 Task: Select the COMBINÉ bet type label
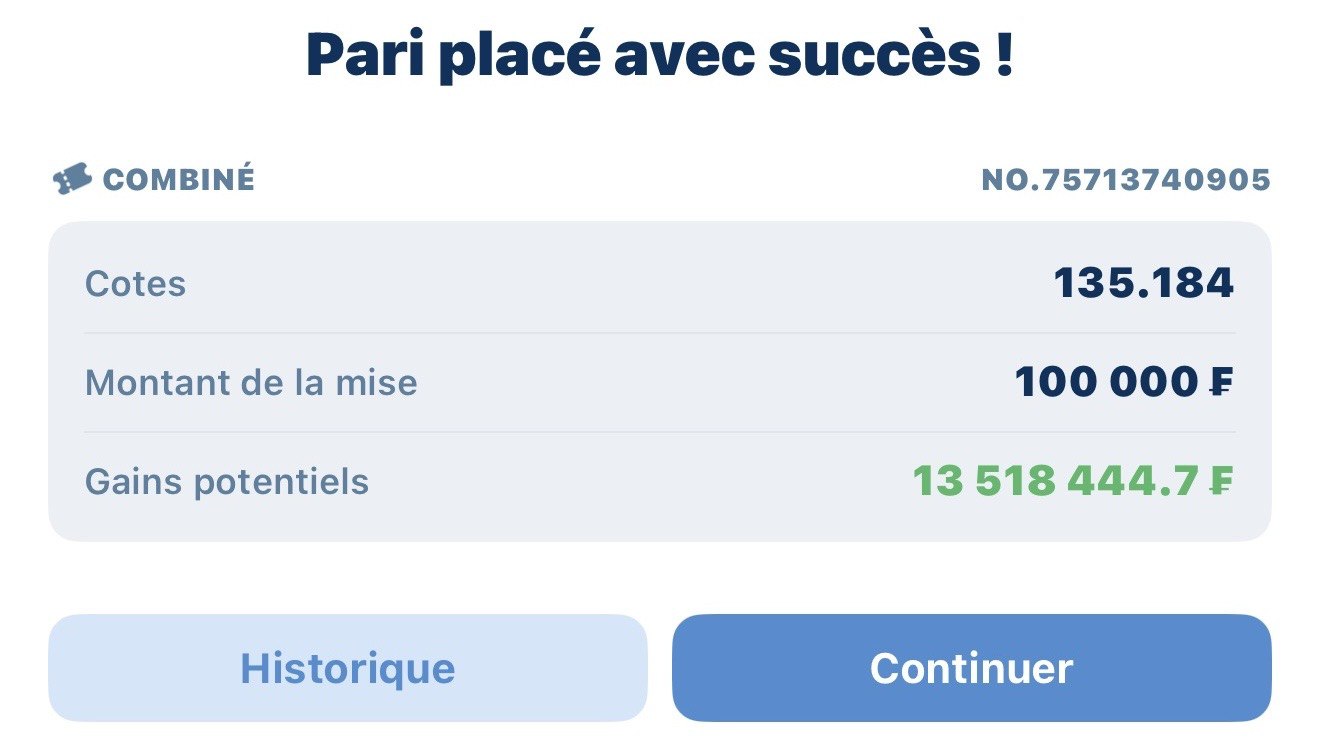[x=179, y=180]
